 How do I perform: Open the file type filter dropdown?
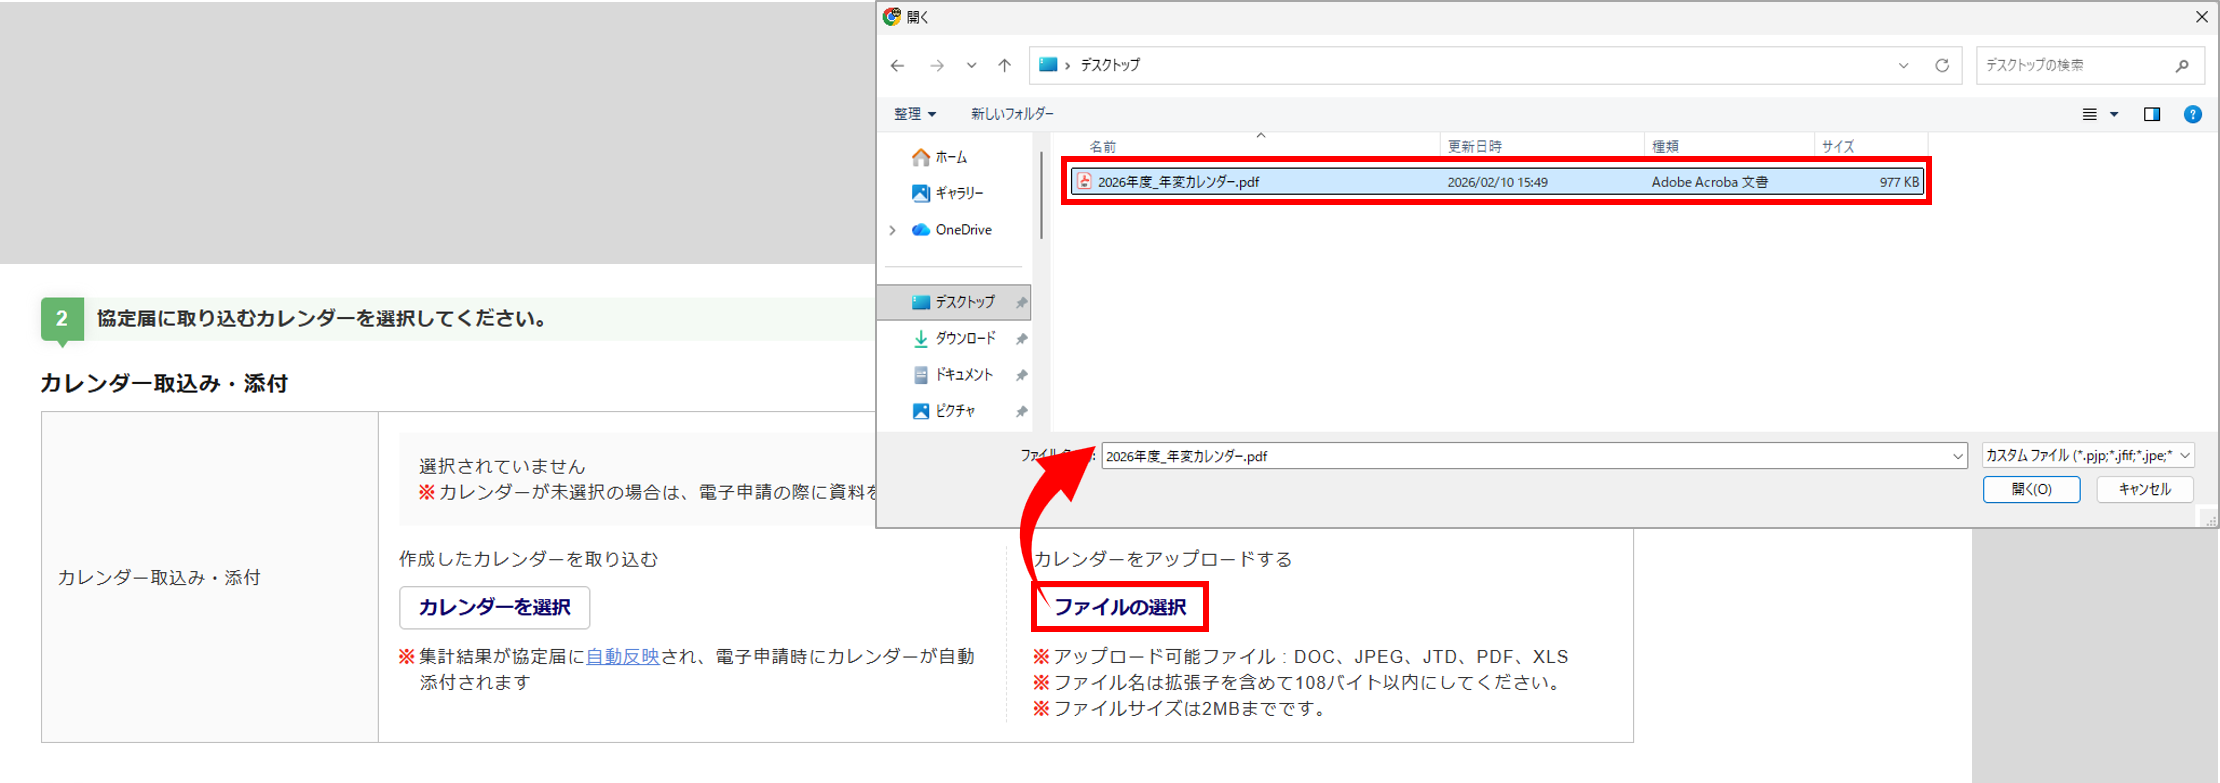point(2088,456)
